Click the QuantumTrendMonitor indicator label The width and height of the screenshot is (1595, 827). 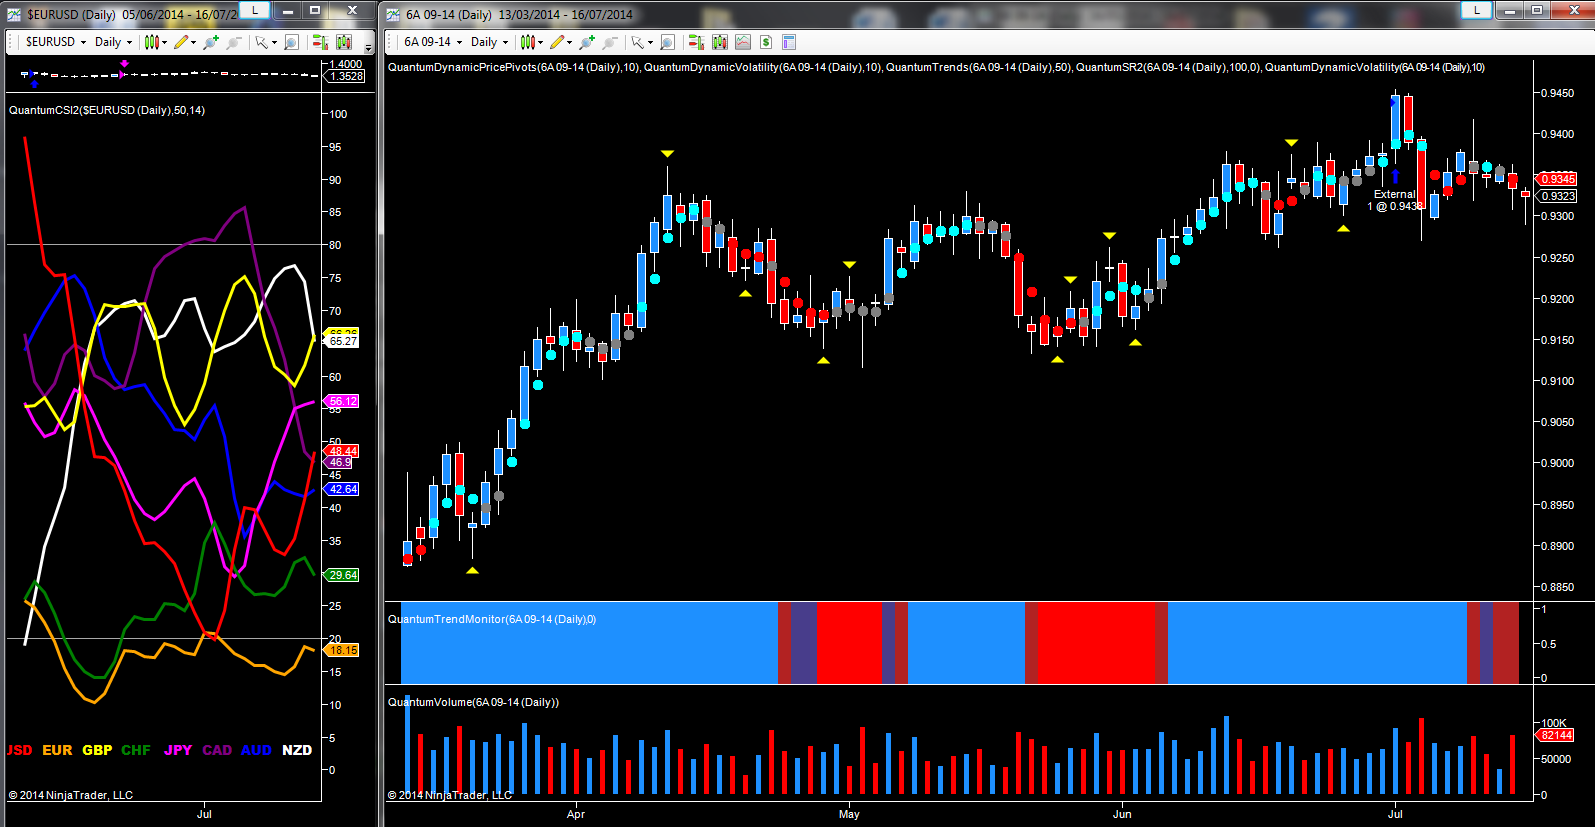pyautogui.click(x=492, y=619)
